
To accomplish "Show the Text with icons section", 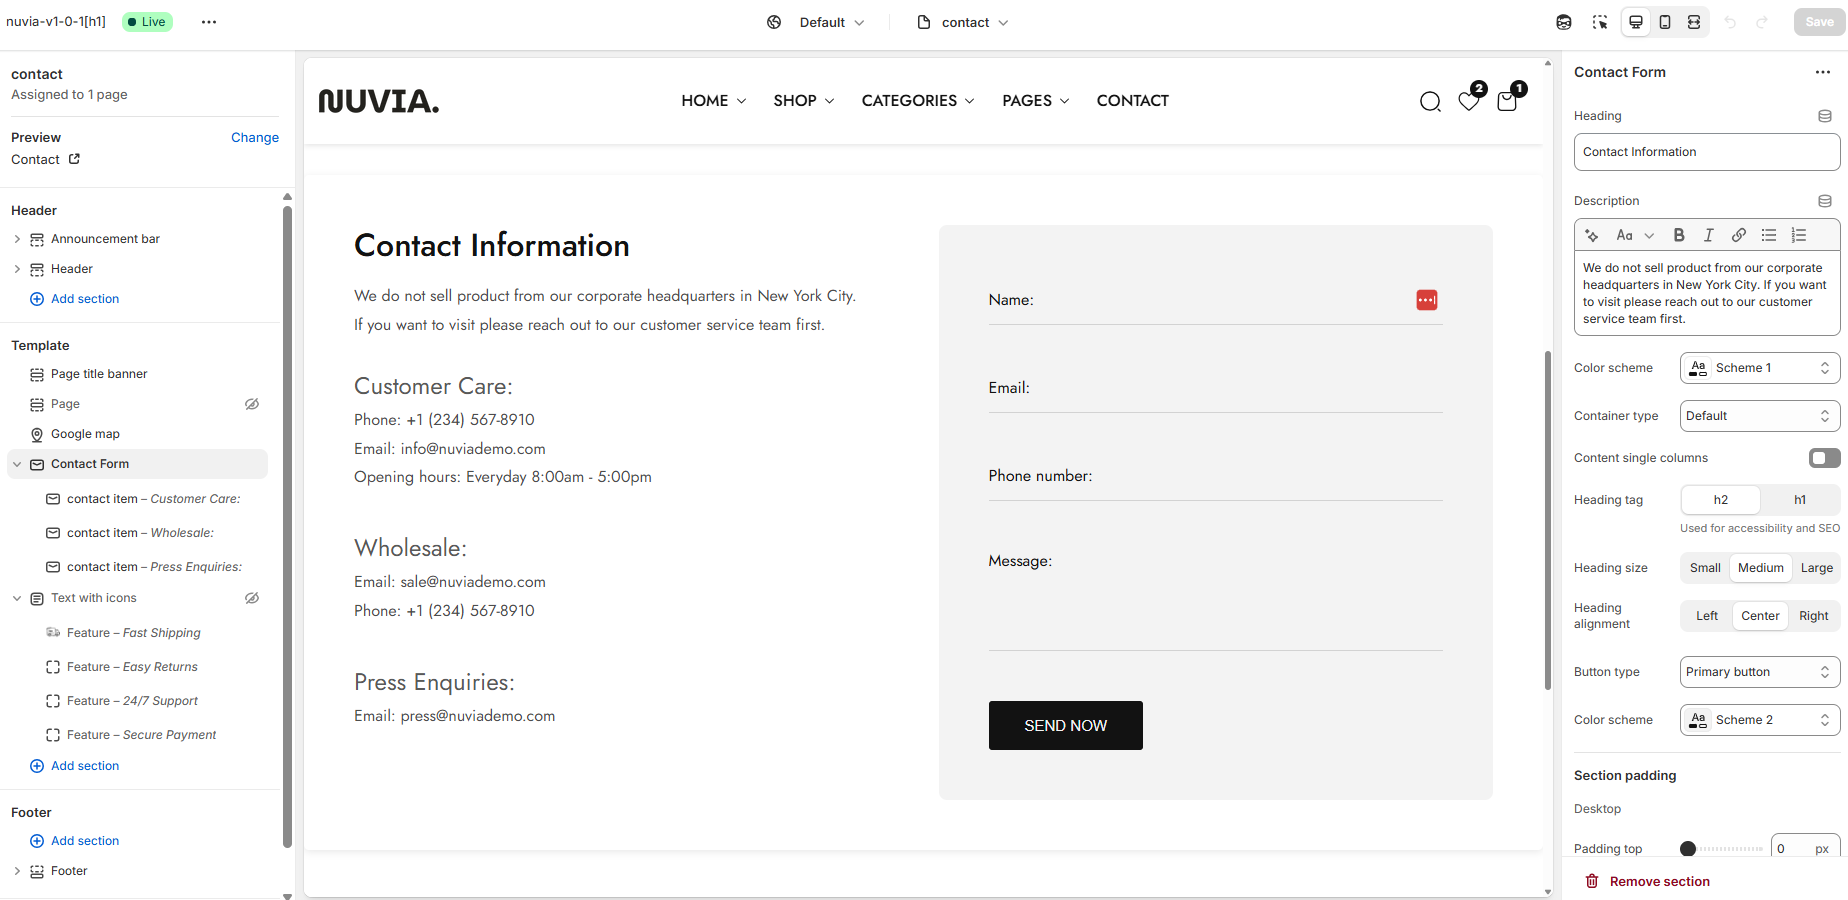I will pos(252,598).
